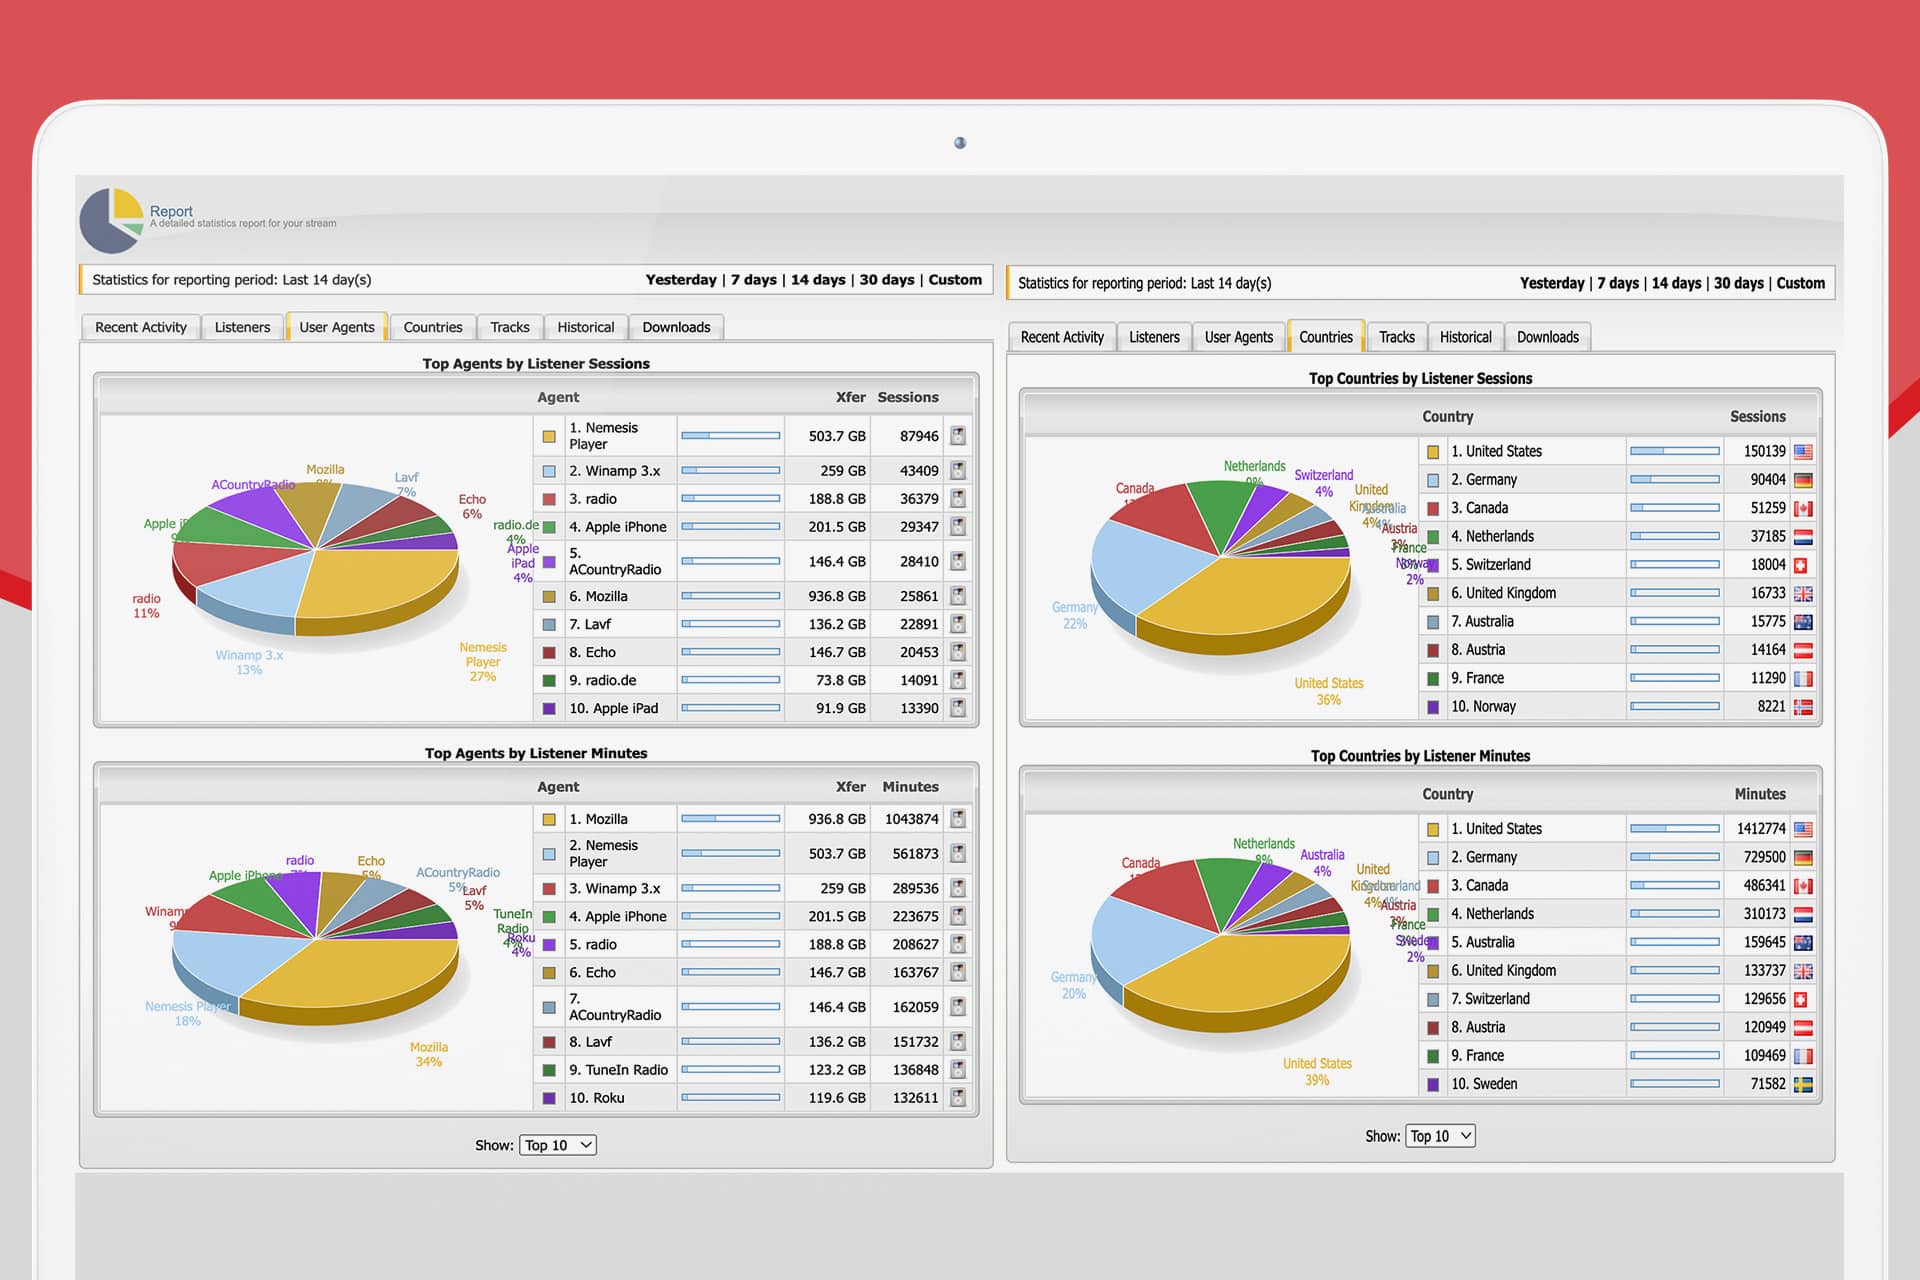Click details icon for Echo sessions row

(958, 652)
